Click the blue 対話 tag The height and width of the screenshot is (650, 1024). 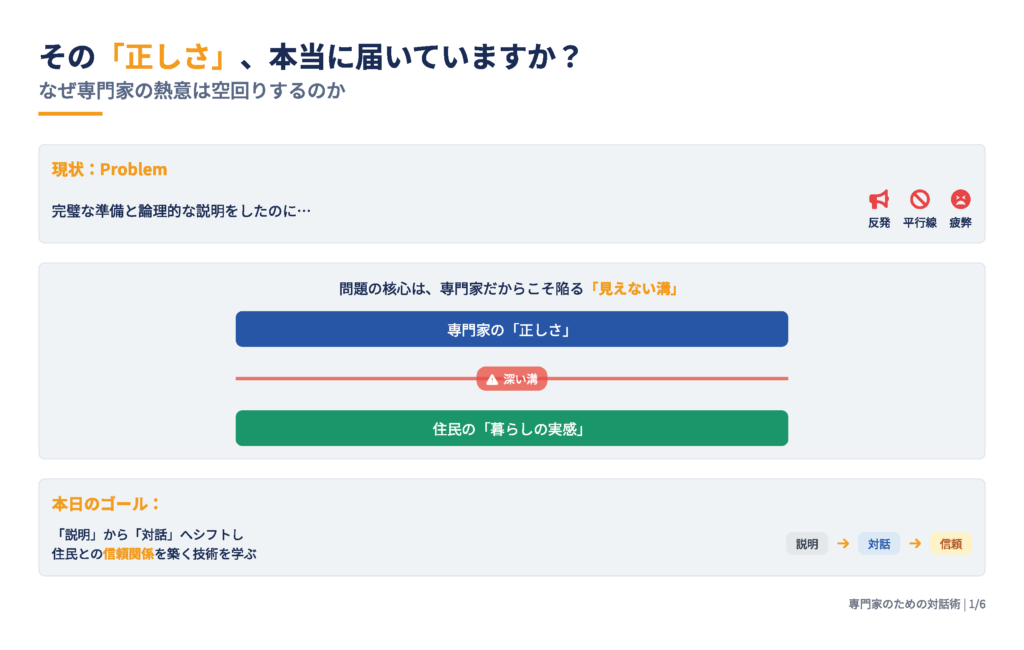click(879, 544)
